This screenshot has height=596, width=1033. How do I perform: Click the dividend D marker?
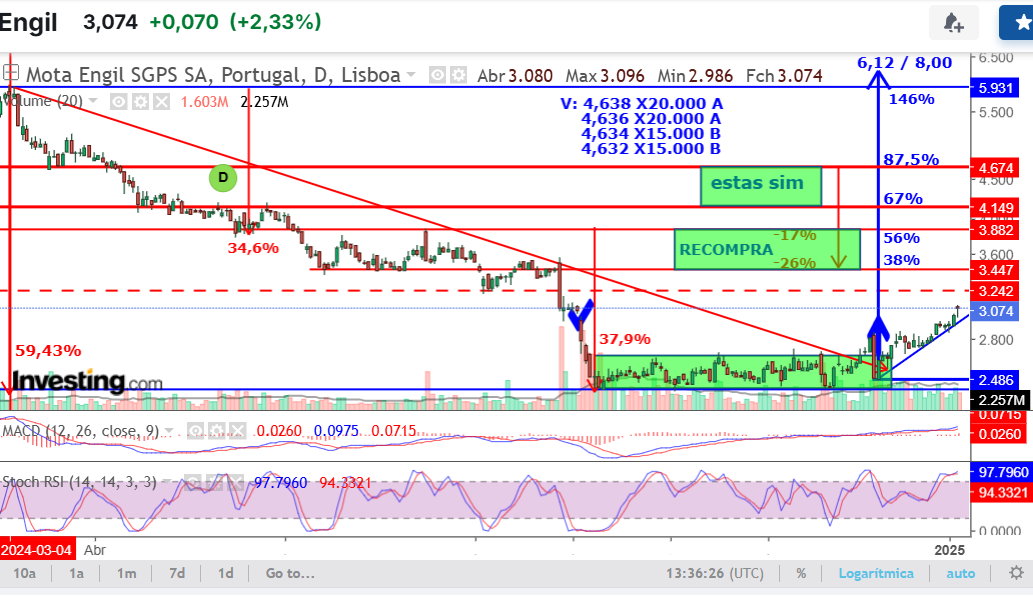[223, 178]
